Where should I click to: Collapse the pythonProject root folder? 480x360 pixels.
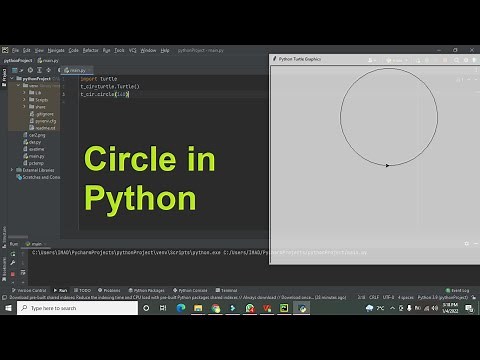(x=13, y=79)
